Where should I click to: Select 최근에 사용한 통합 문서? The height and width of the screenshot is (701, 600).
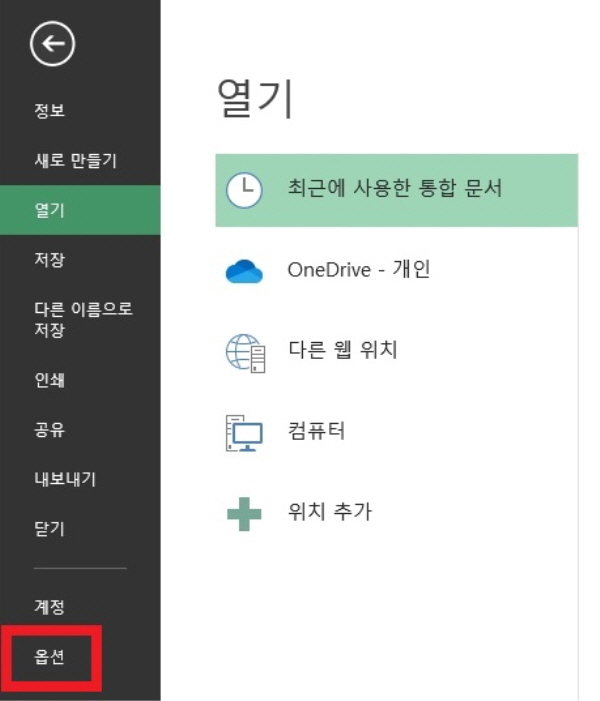point(395,188)
